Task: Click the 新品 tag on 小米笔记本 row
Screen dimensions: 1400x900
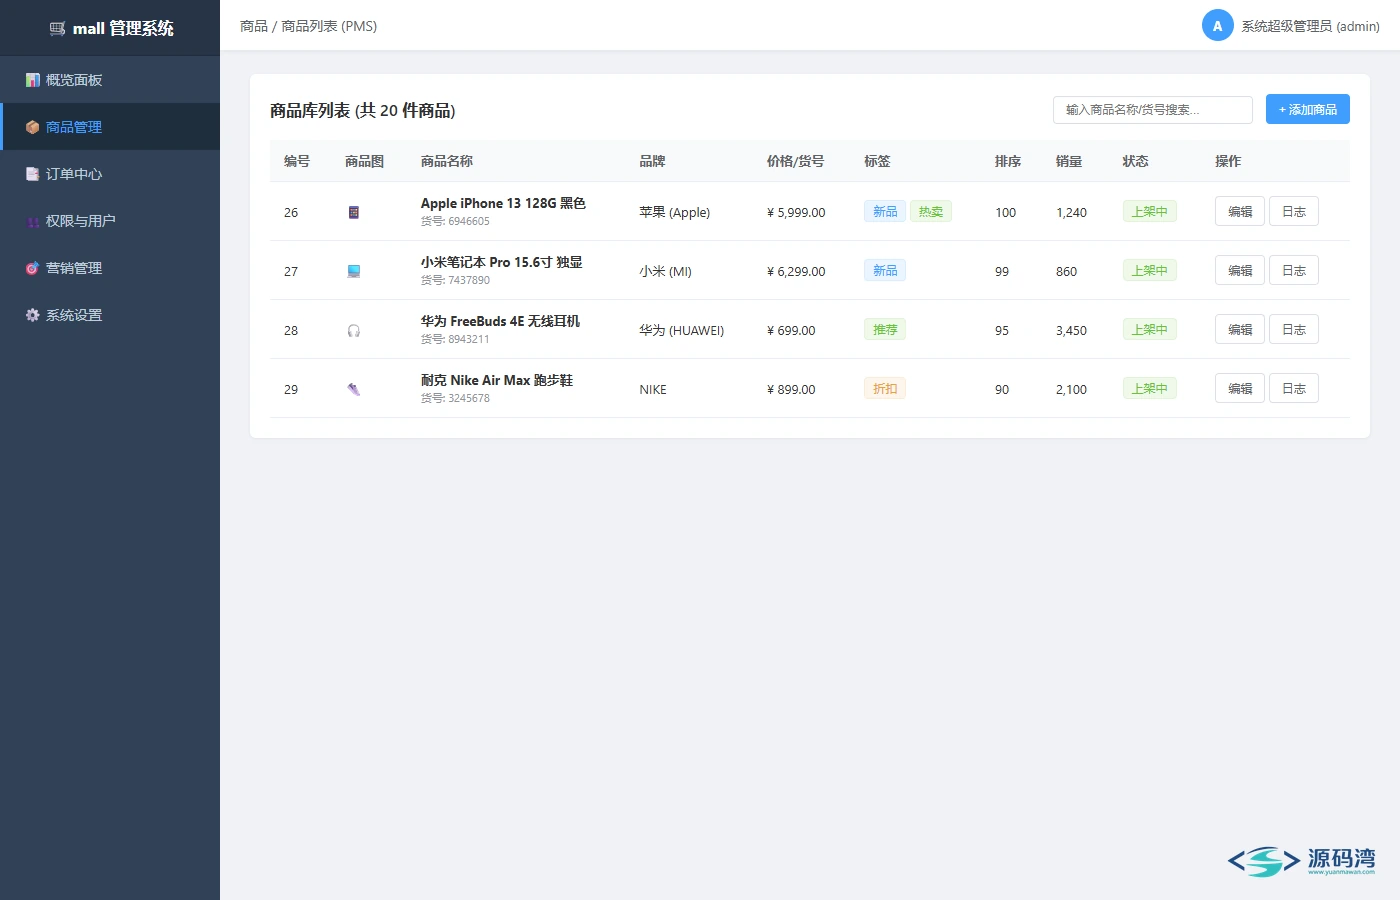Action: click(885, 270)
